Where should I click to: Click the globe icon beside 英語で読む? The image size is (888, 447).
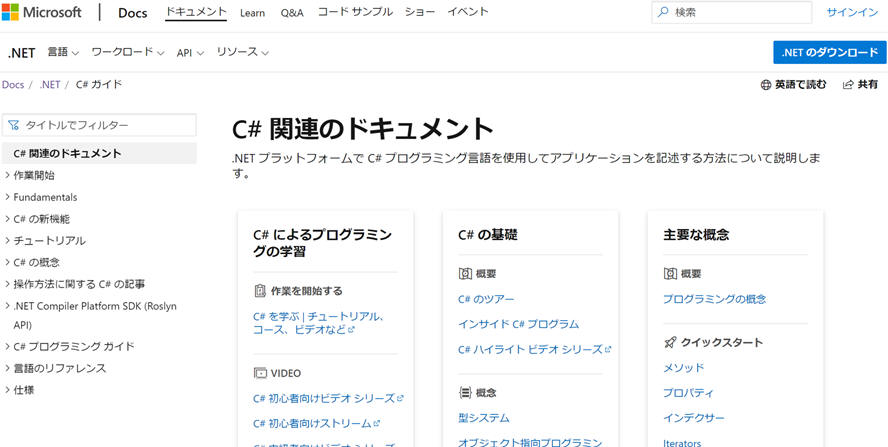(x=766, y=85)
